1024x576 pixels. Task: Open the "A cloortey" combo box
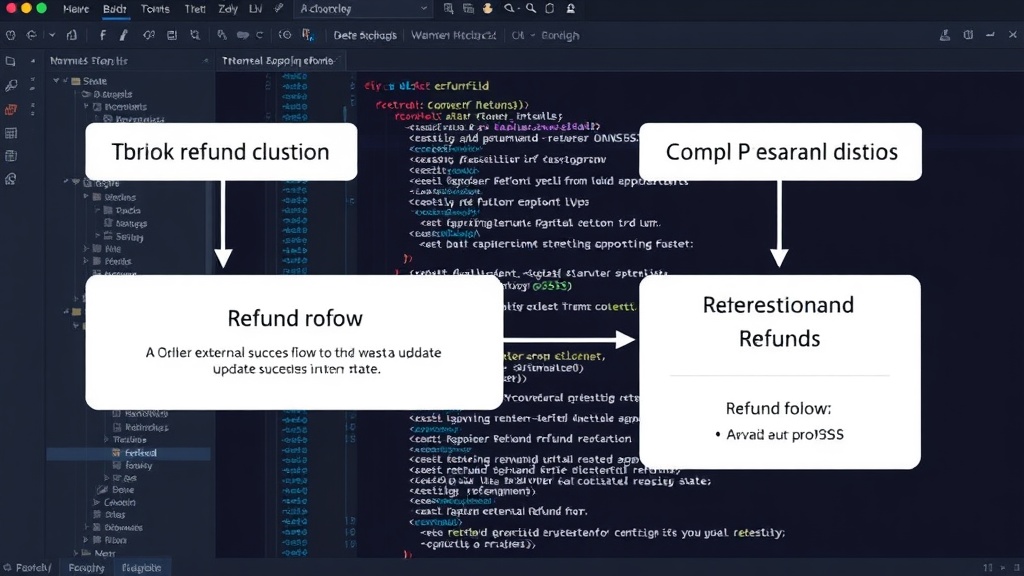pos(363,9)
